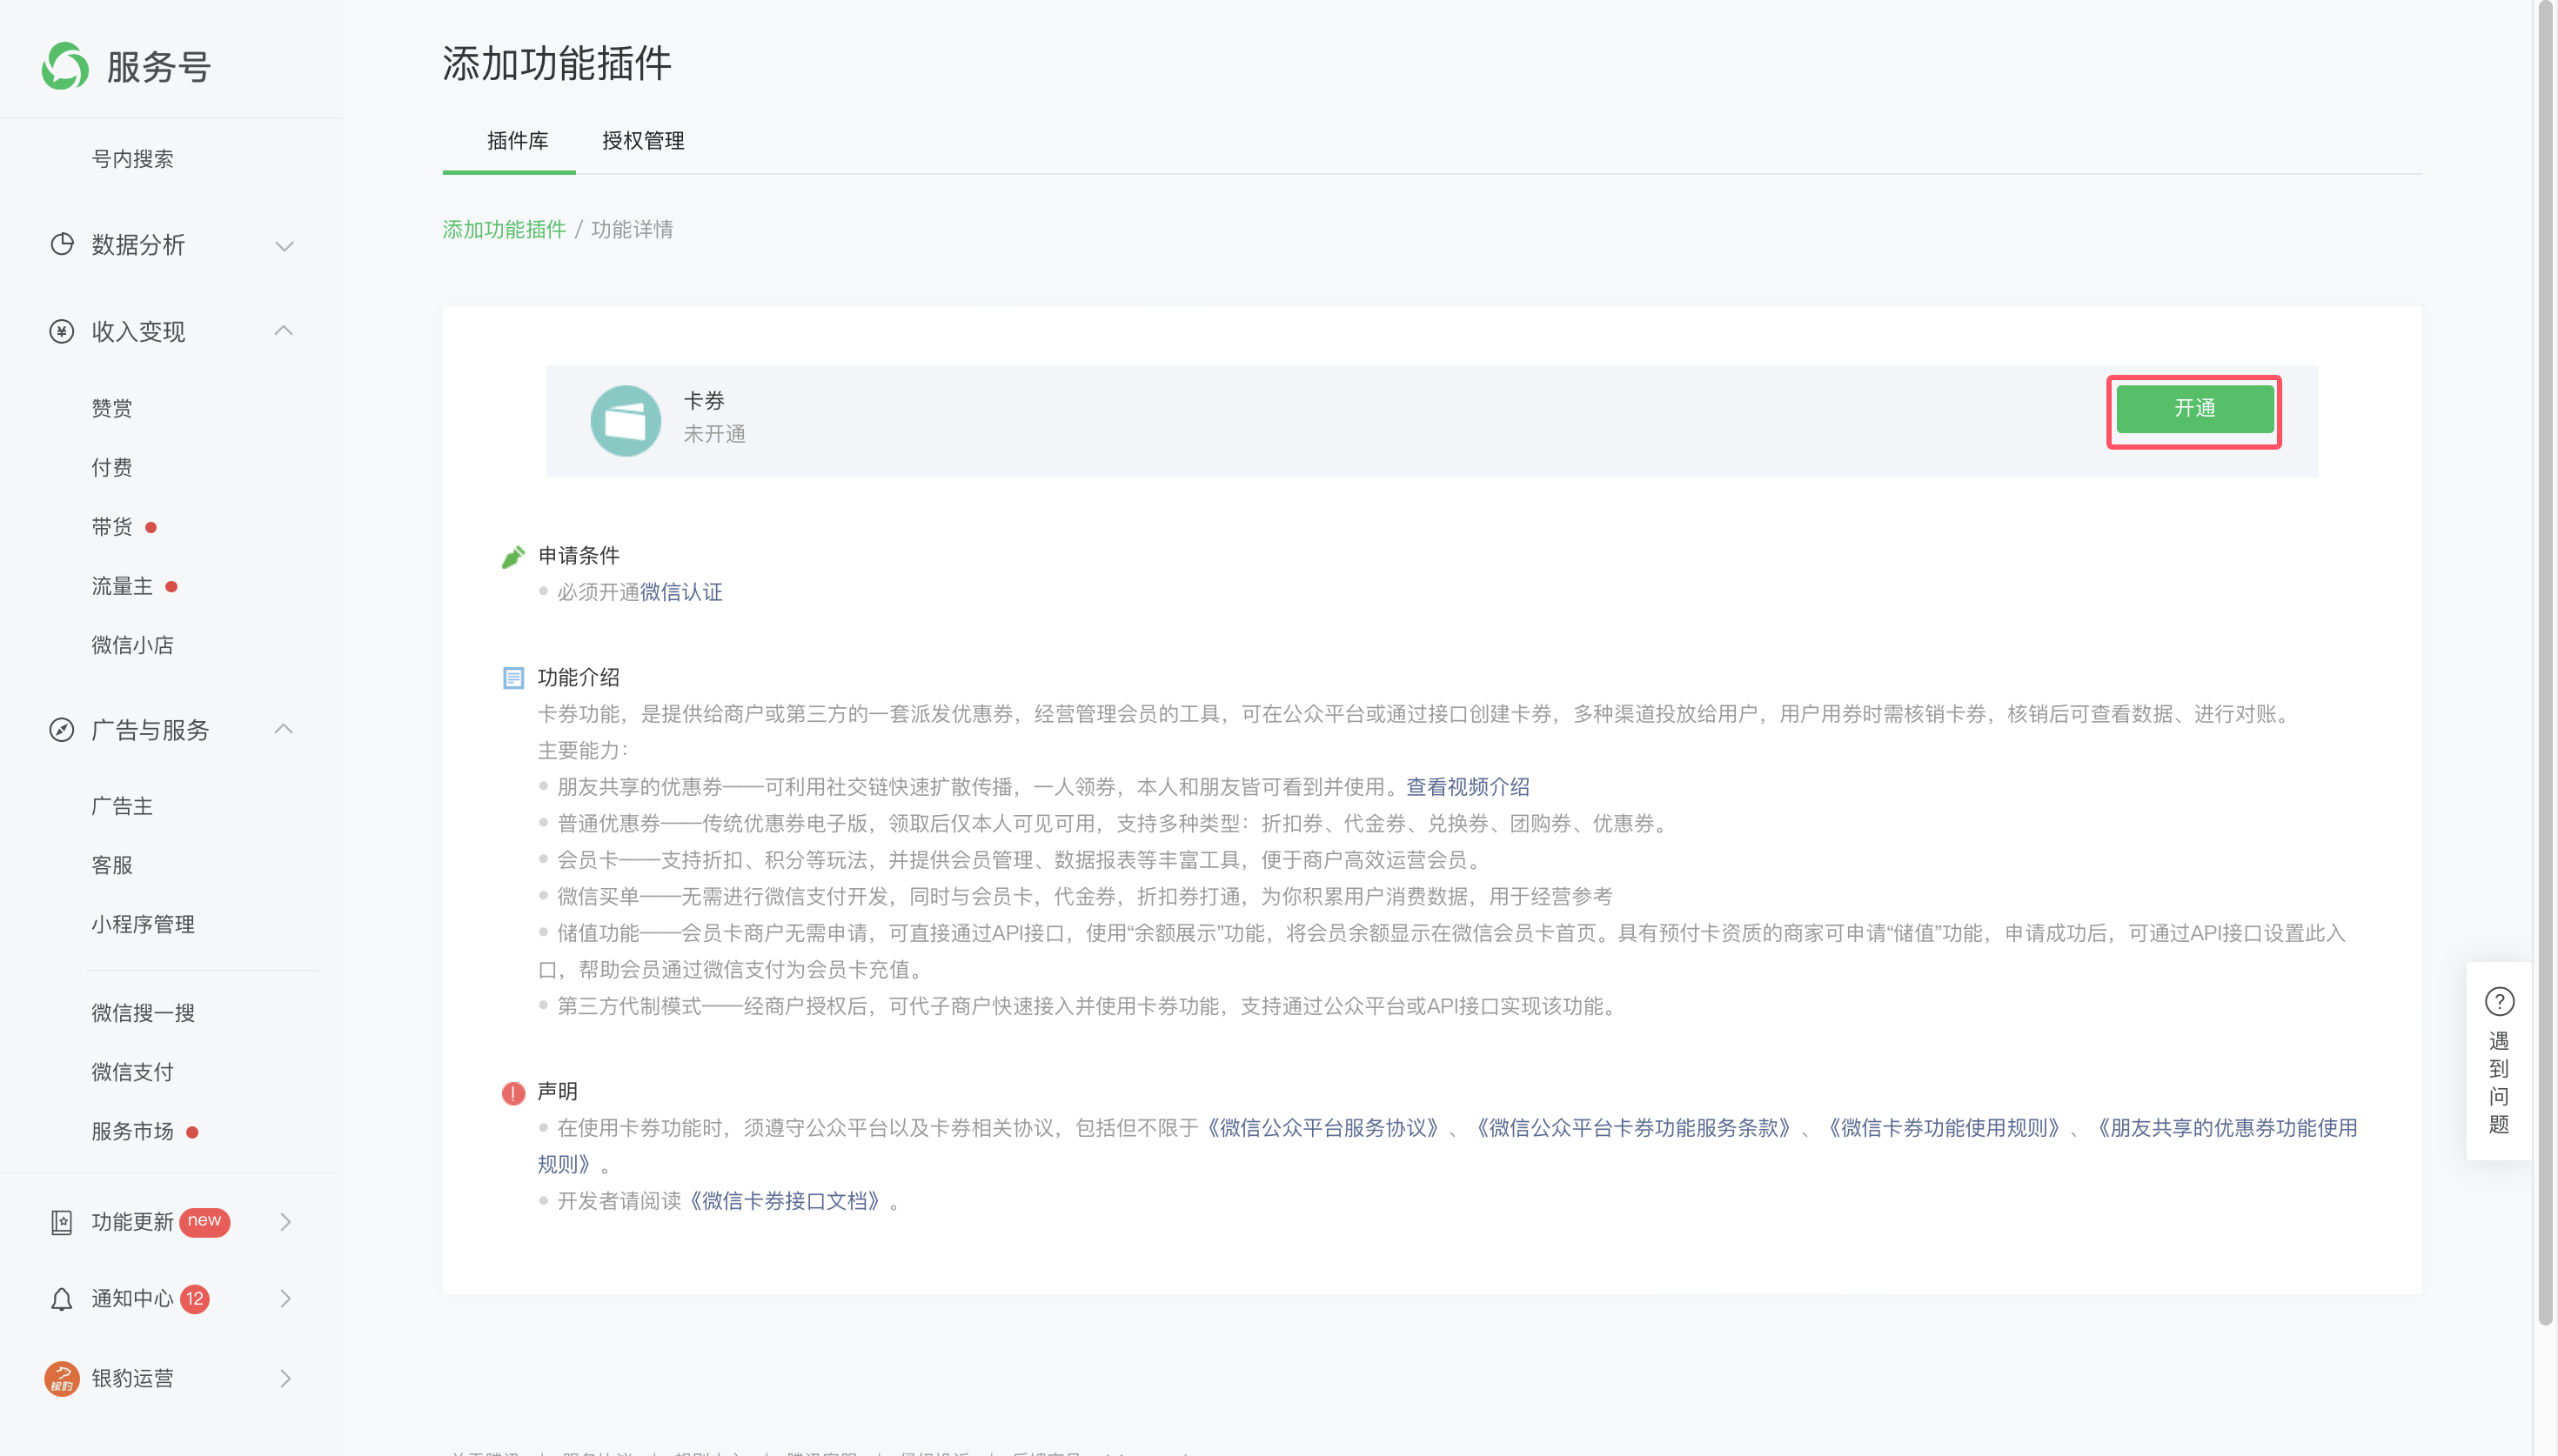This screenshot has height=1456, width=2558.
Task: Click the 申请条件 heading
Action: 579,556
